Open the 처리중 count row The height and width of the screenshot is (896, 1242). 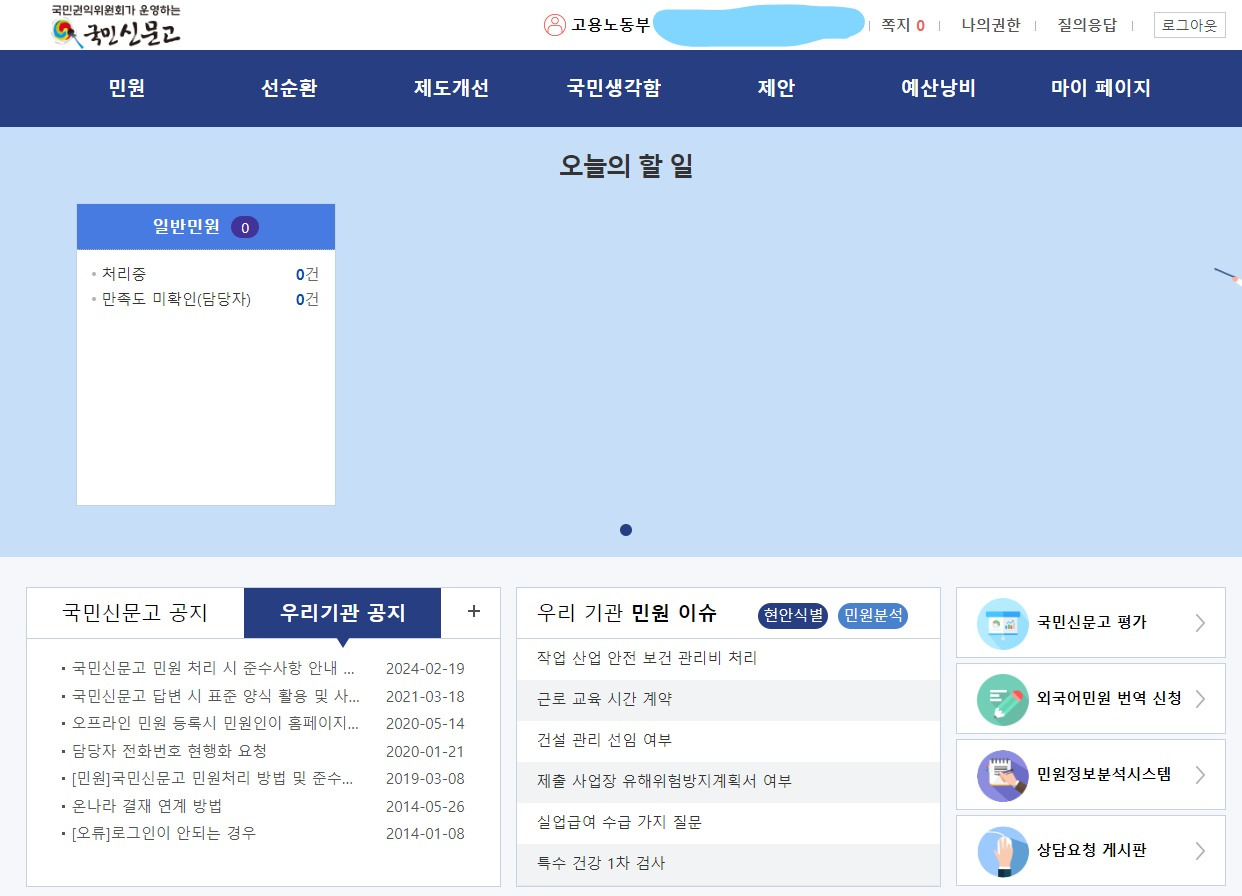coord(206,274)
